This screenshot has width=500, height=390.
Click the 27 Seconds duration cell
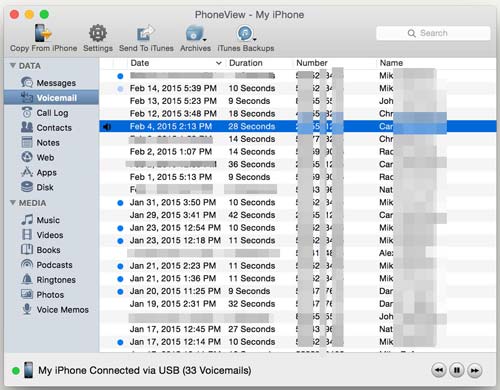252,329
